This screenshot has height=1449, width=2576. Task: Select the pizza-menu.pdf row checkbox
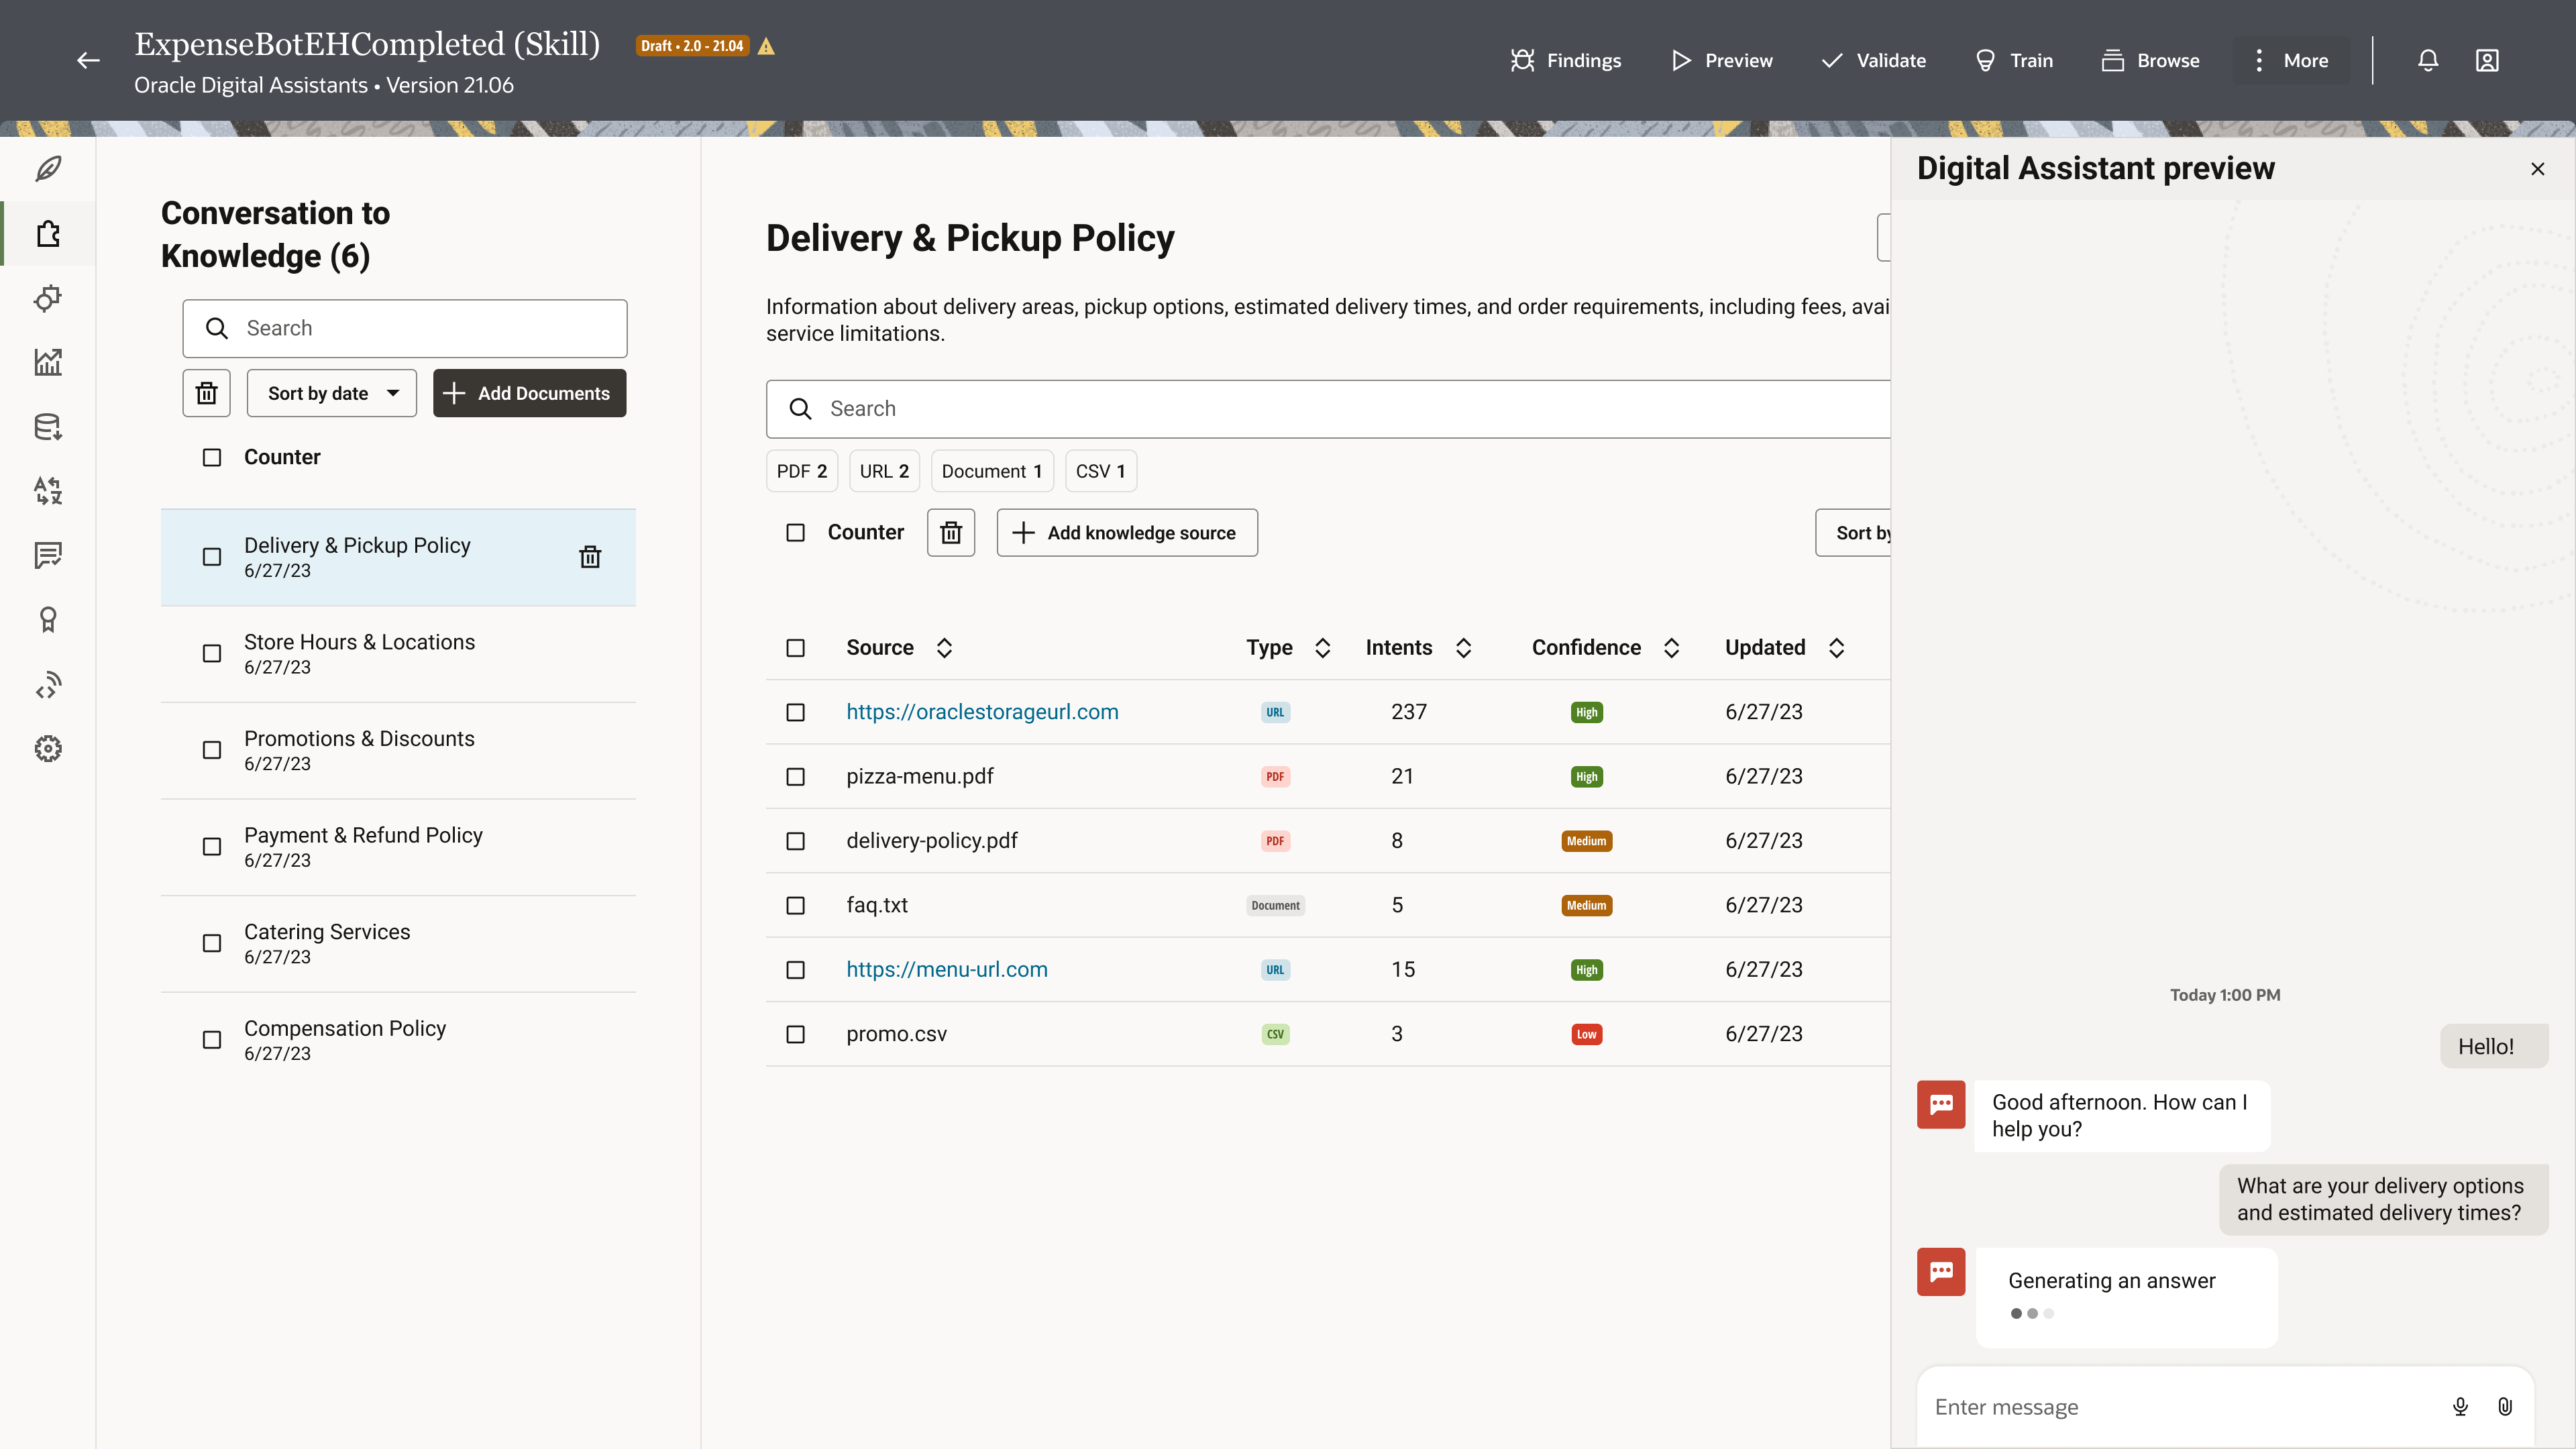(x=795, y=777)
